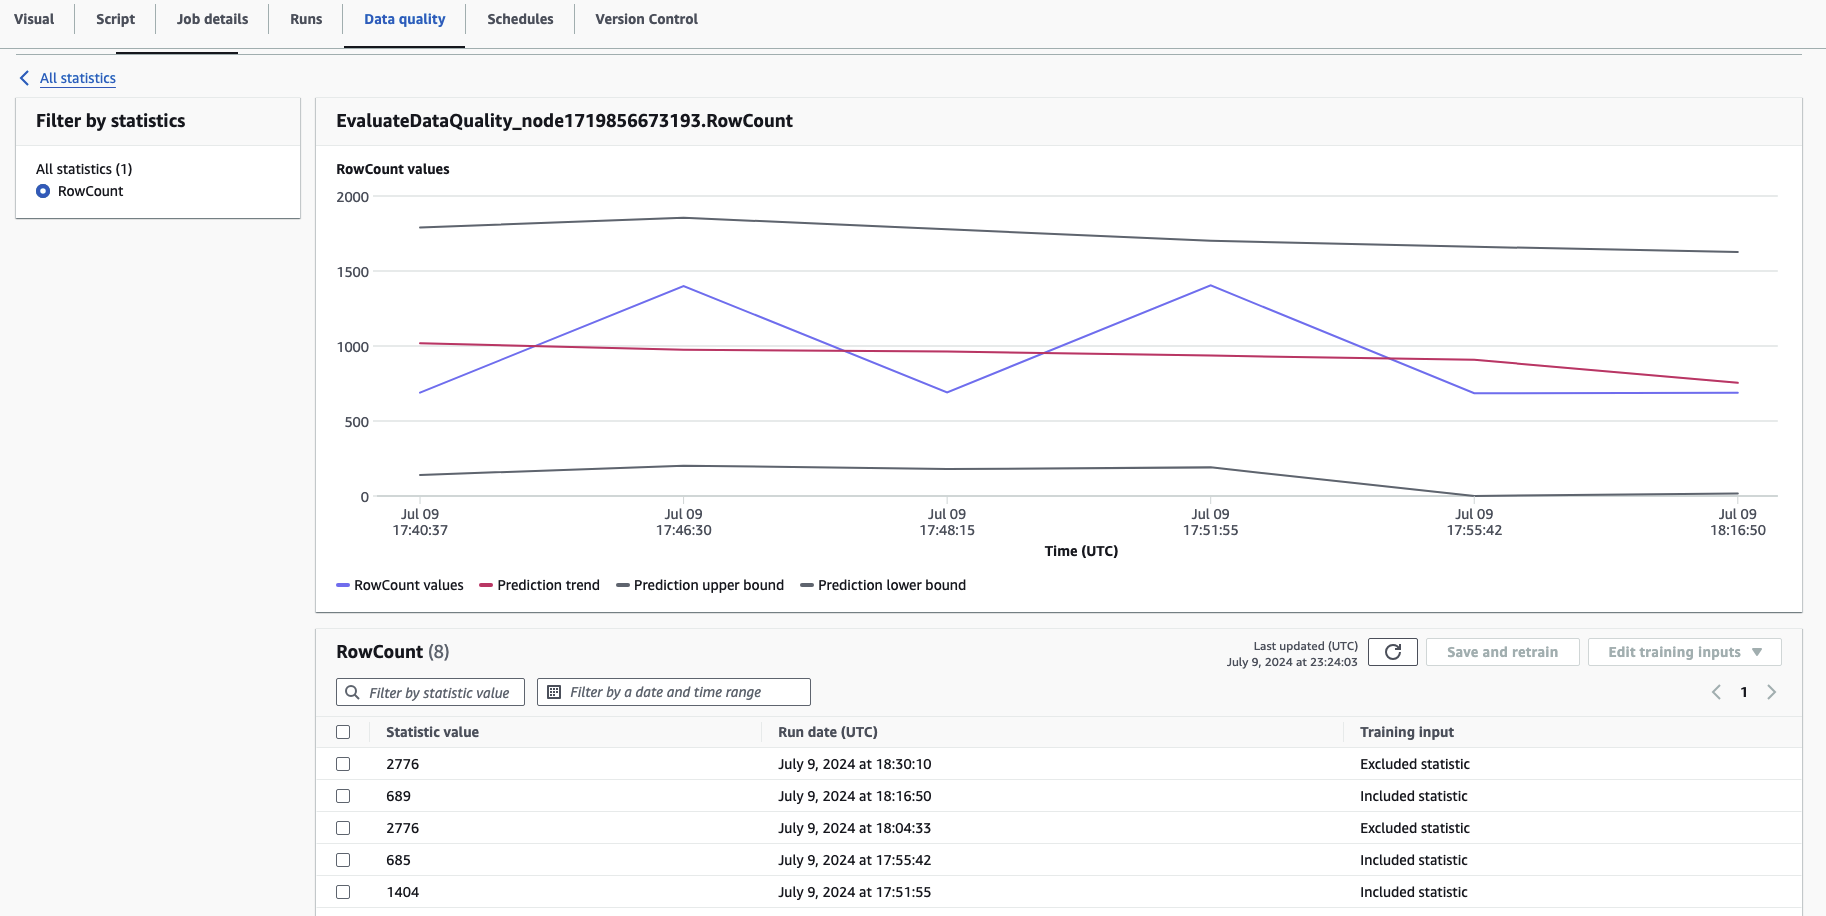Open the Job details tab
The width and height of the screenshot is (1826, 916).
212,19
